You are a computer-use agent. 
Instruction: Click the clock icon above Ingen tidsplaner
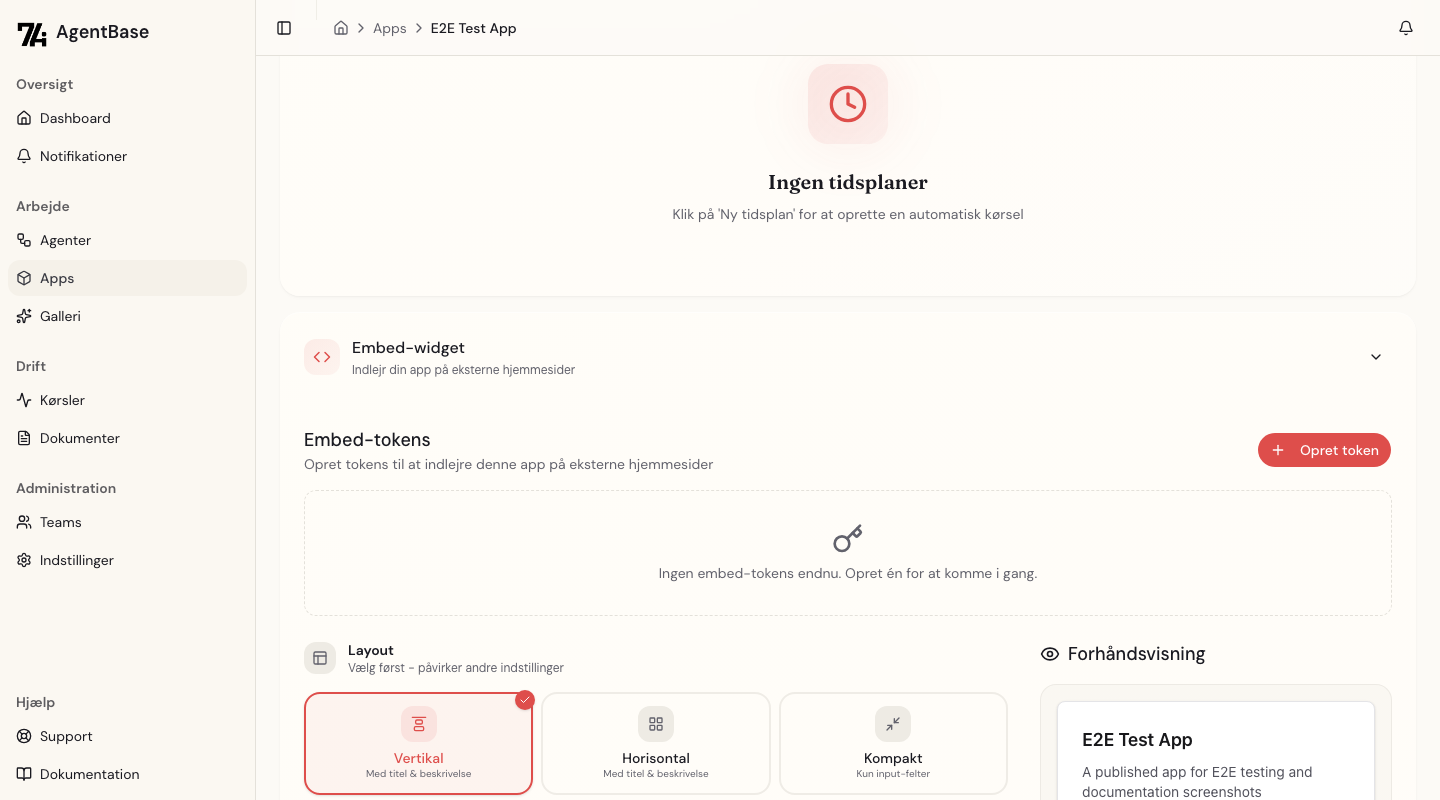click(847, 104)
